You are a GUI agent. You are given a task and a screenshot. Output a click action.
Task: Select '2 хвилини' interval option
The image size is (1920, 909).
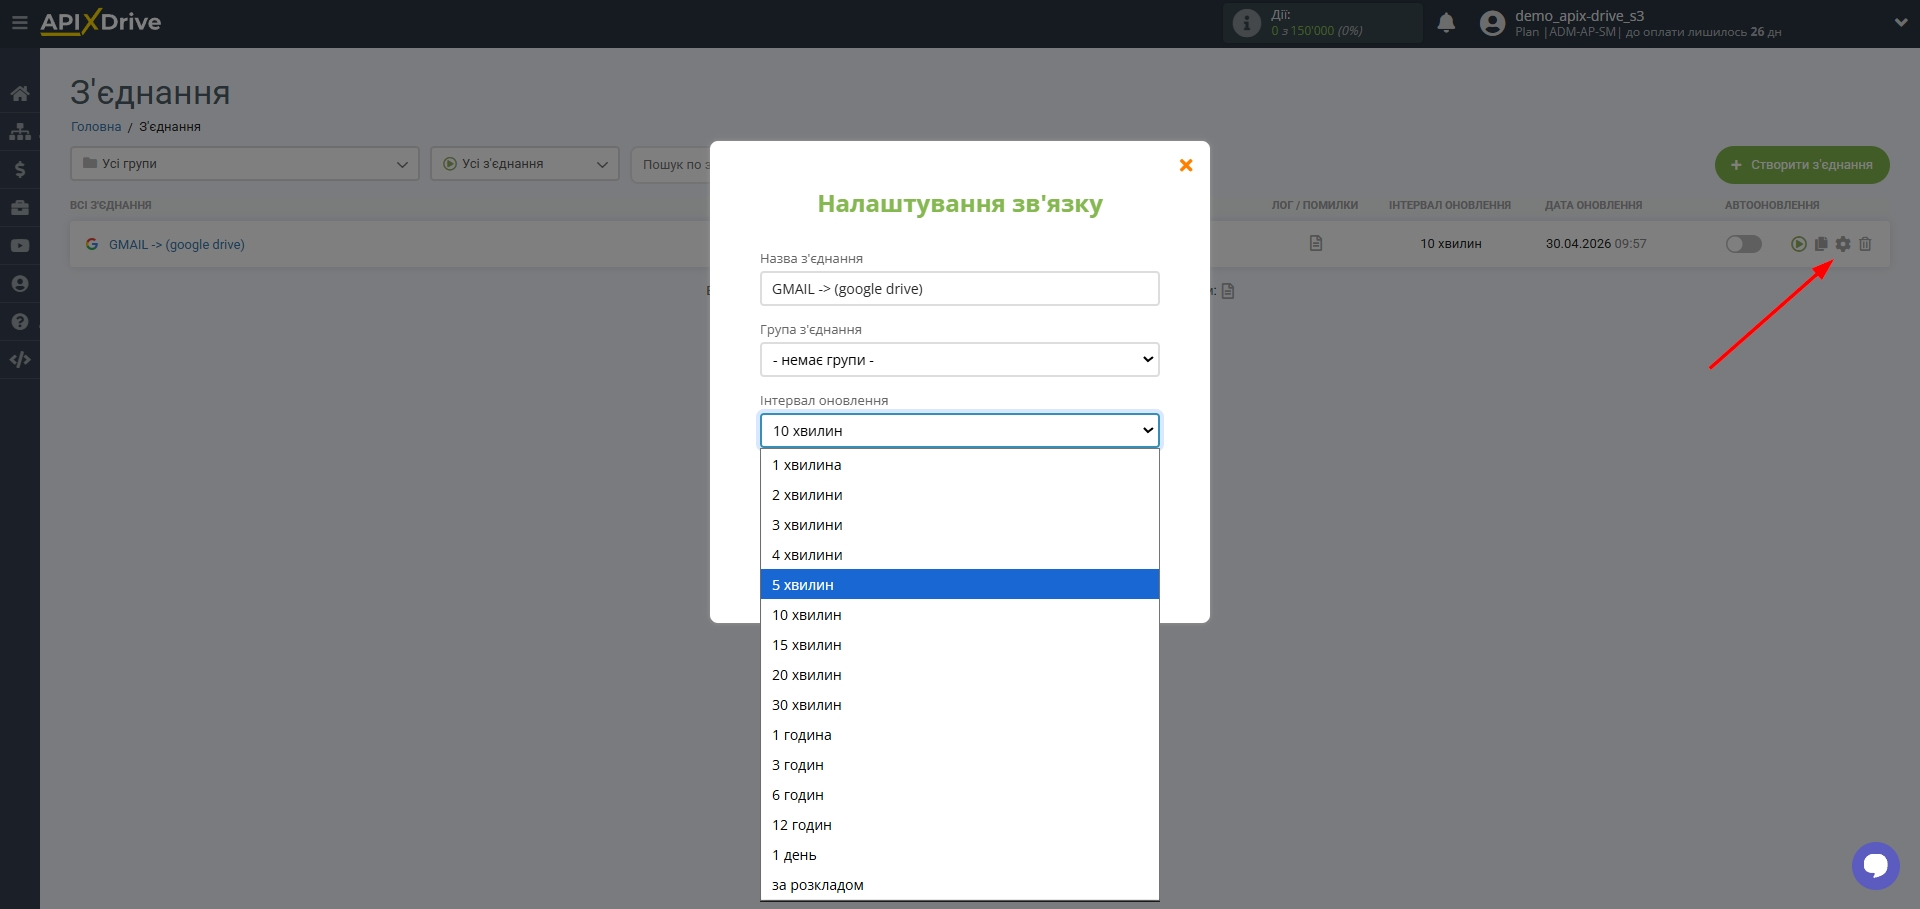(x=959, y=495)
